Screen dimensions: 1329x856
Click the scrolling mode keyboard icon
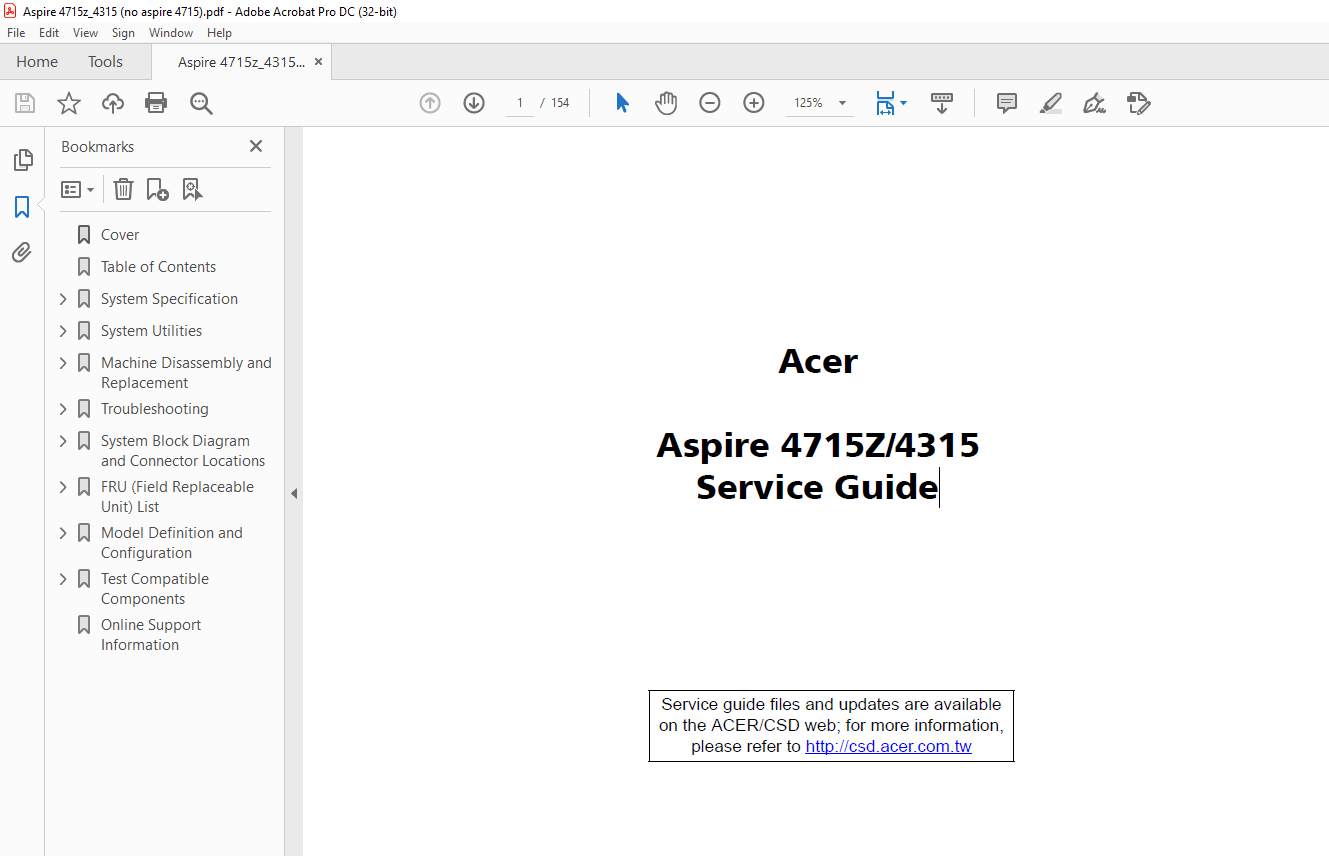941,103
